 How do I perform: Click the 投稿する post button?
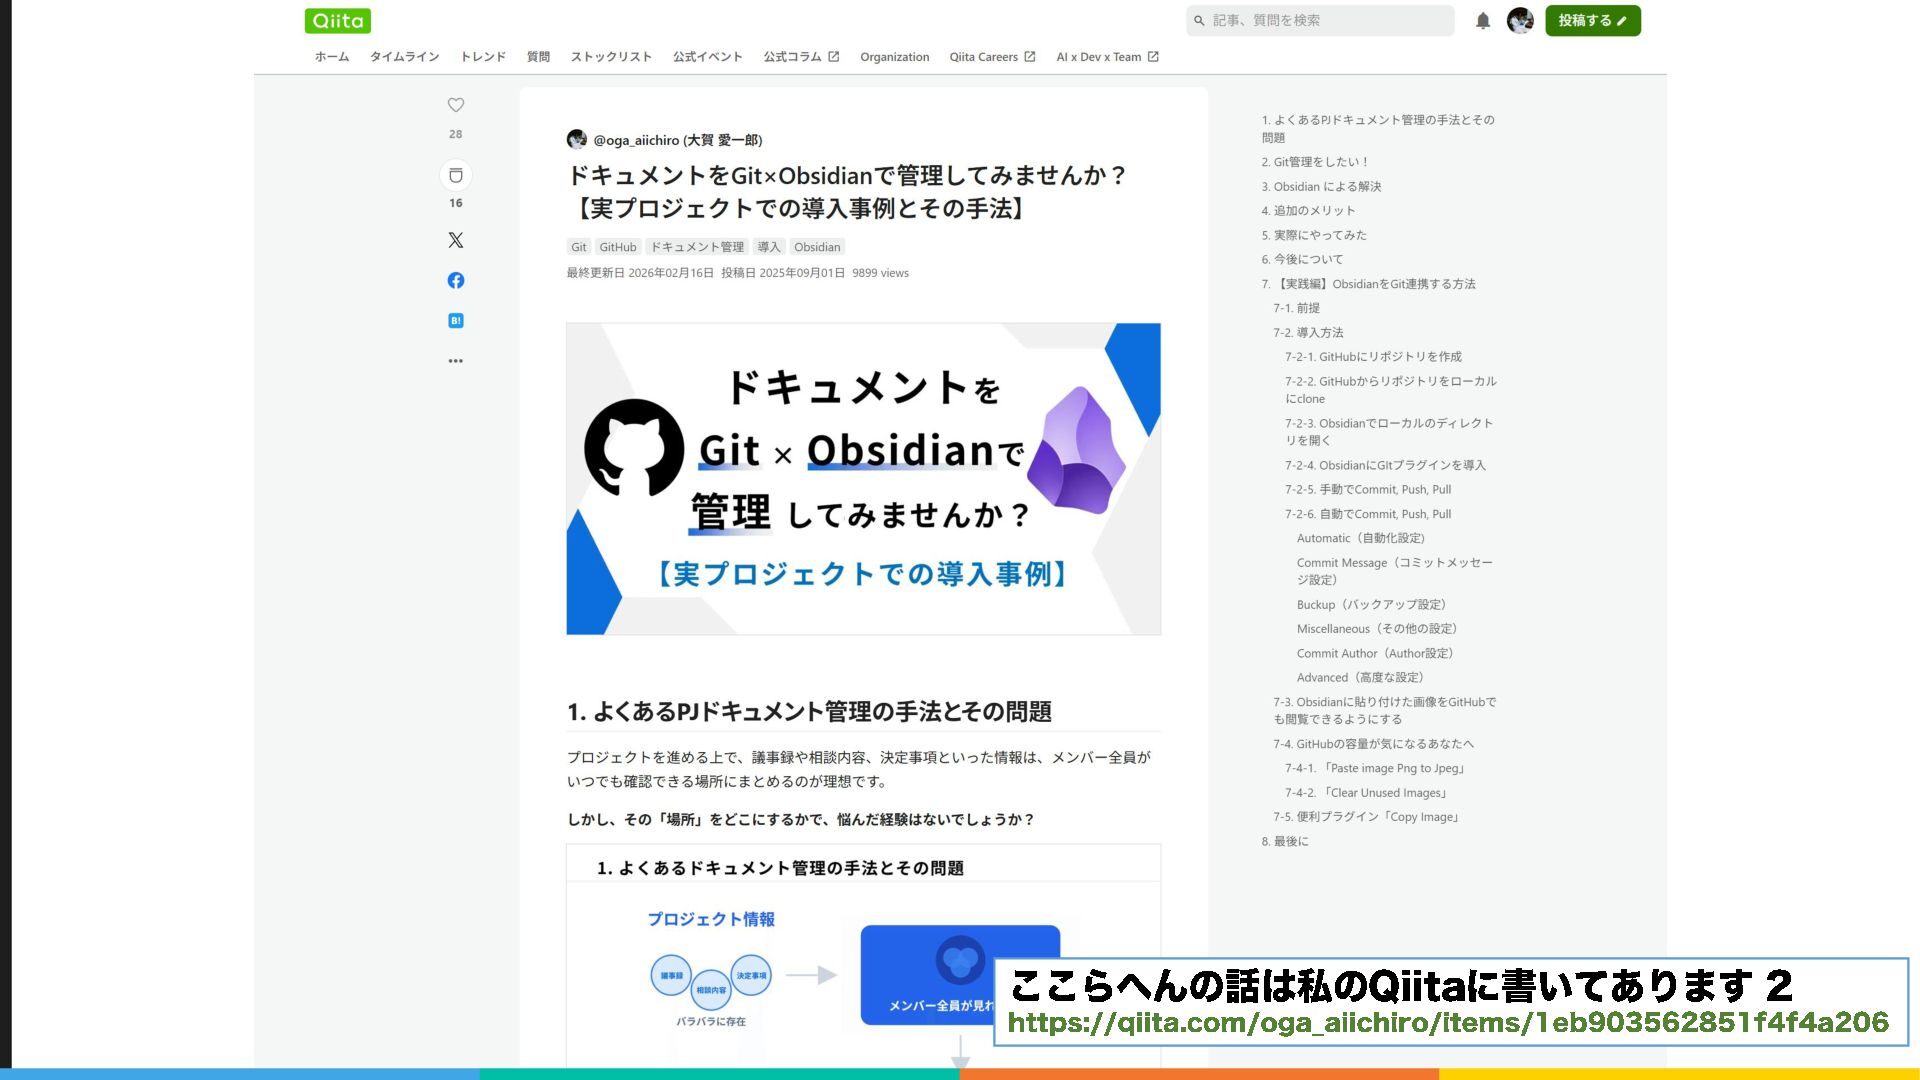[1592, 21]
